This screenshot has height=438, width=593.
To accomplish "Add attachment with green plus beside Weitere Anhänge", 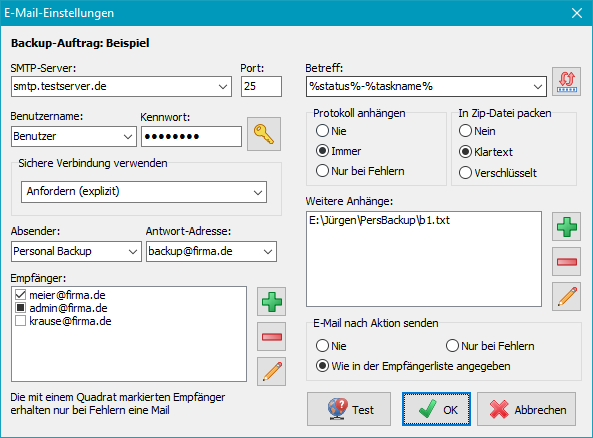I will point(566,227).
